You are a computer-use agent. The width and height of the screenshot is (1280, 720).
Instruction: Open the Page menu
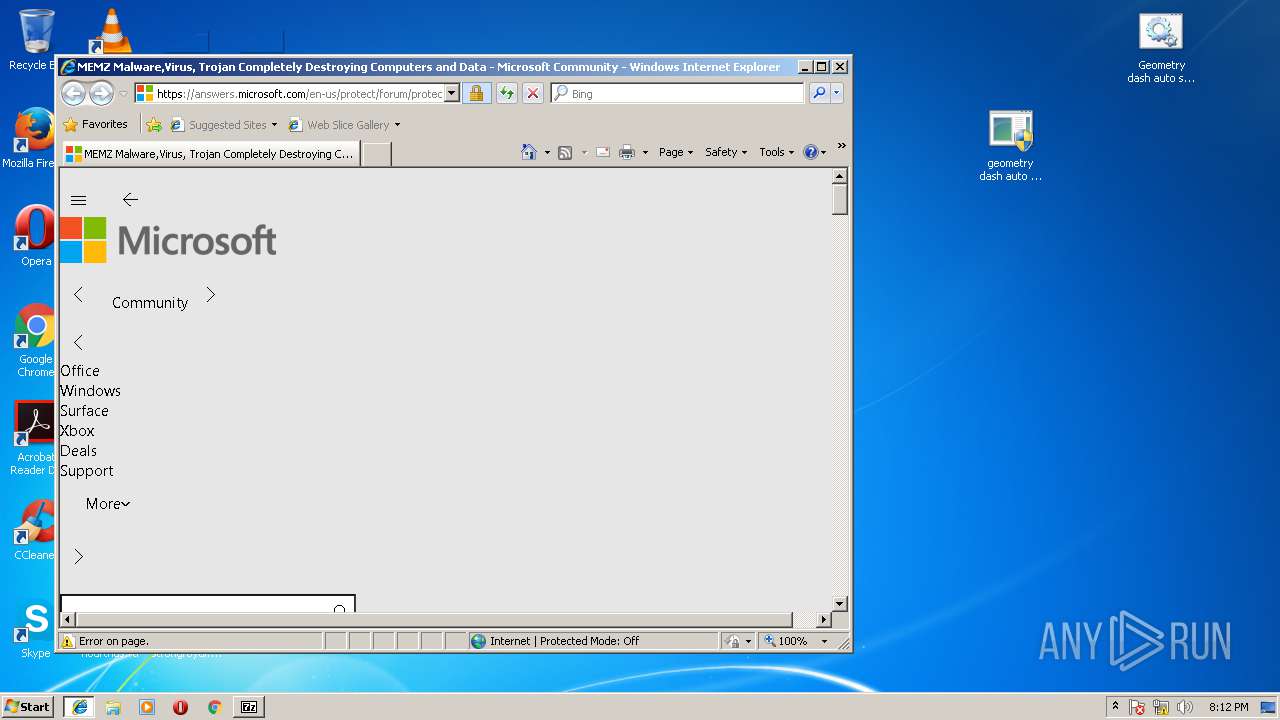pyautogui.click(x=676, y=152)
